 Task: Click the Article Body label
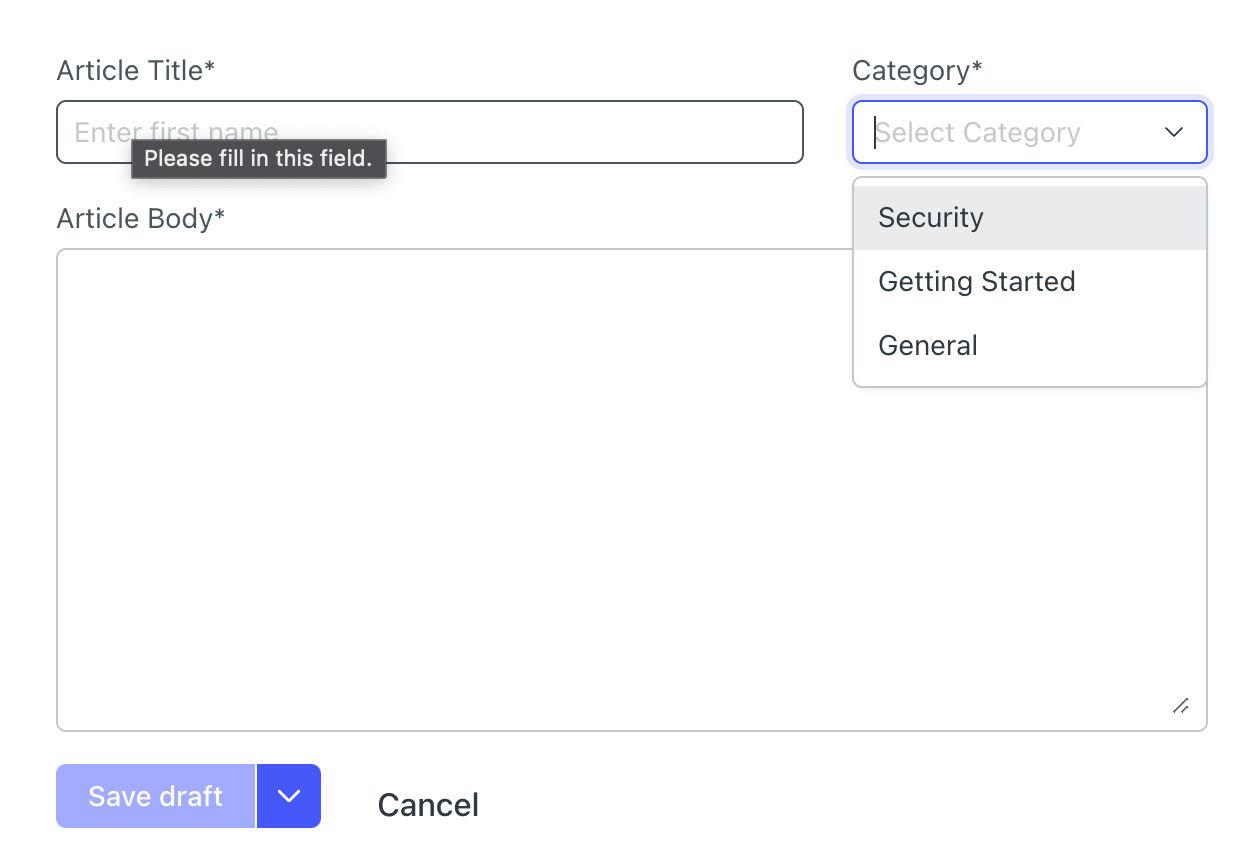(x=134, y=219)
